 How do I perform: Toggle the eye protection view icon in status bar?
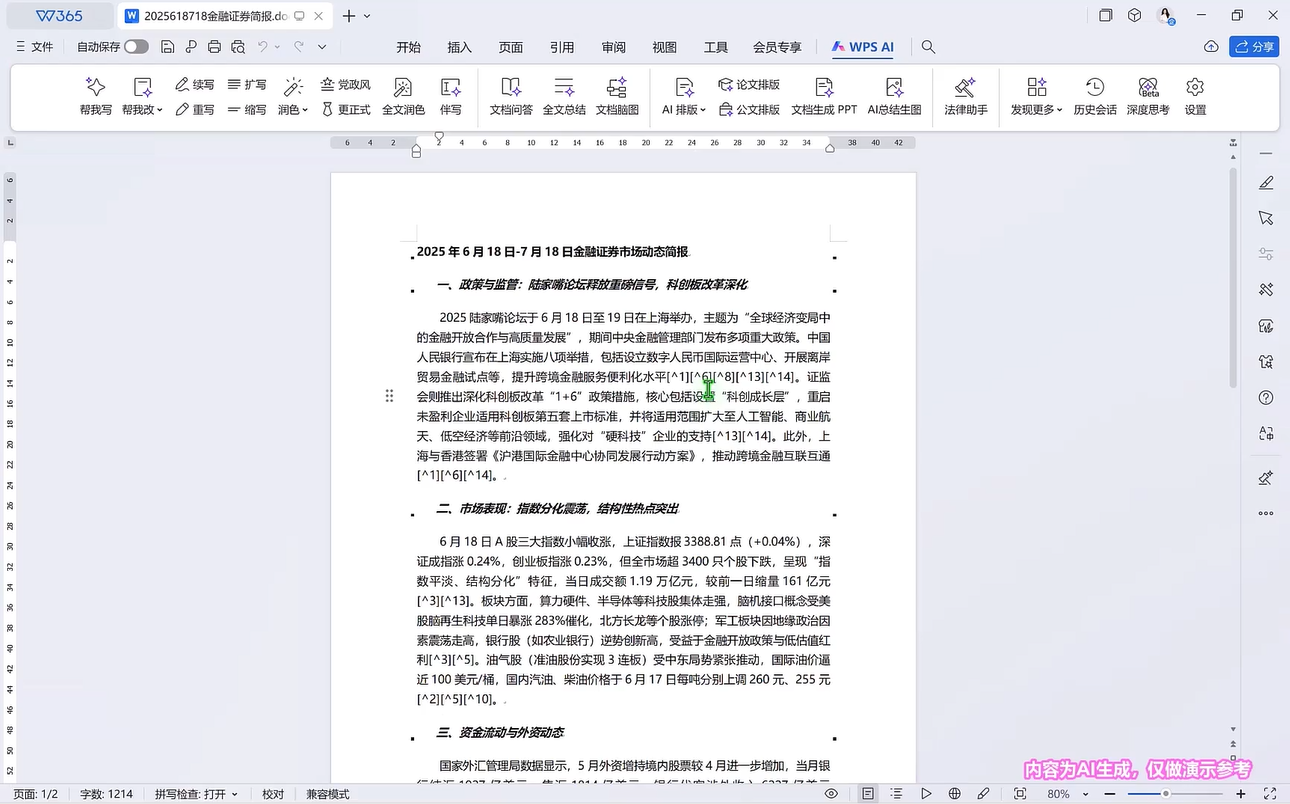(x=831, y=794)
